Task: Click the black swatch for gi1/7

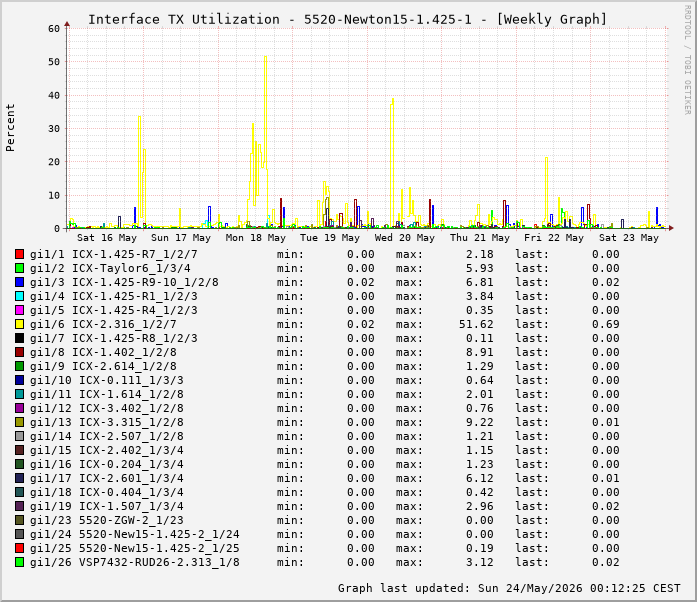Action: (19, 338)
